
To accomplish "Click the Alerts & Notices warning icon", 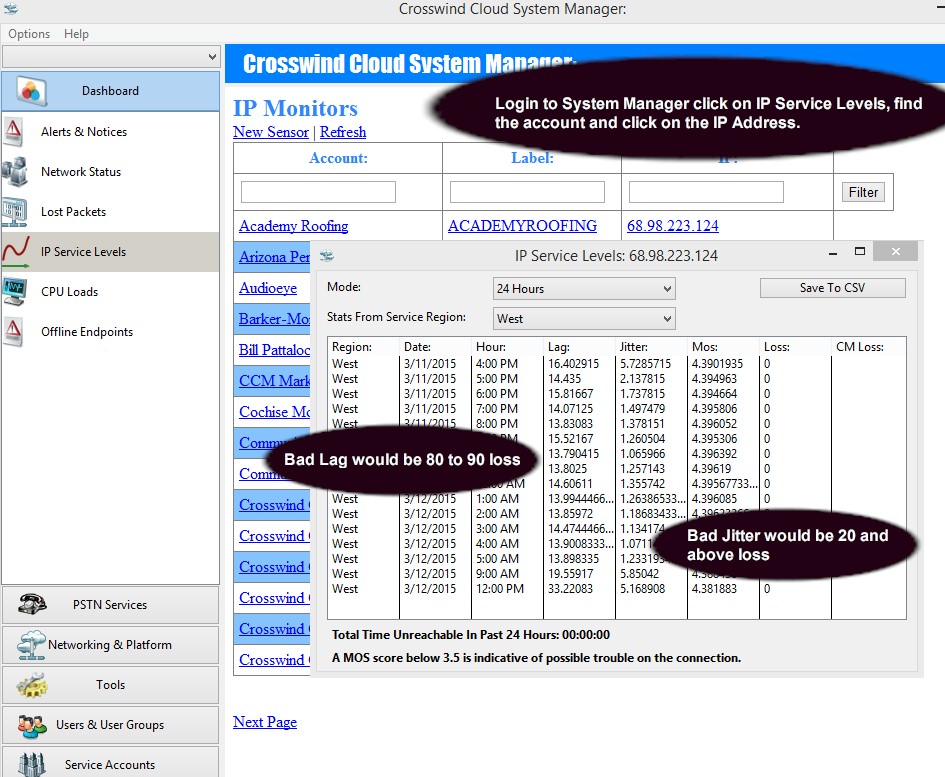I will 15,132.
